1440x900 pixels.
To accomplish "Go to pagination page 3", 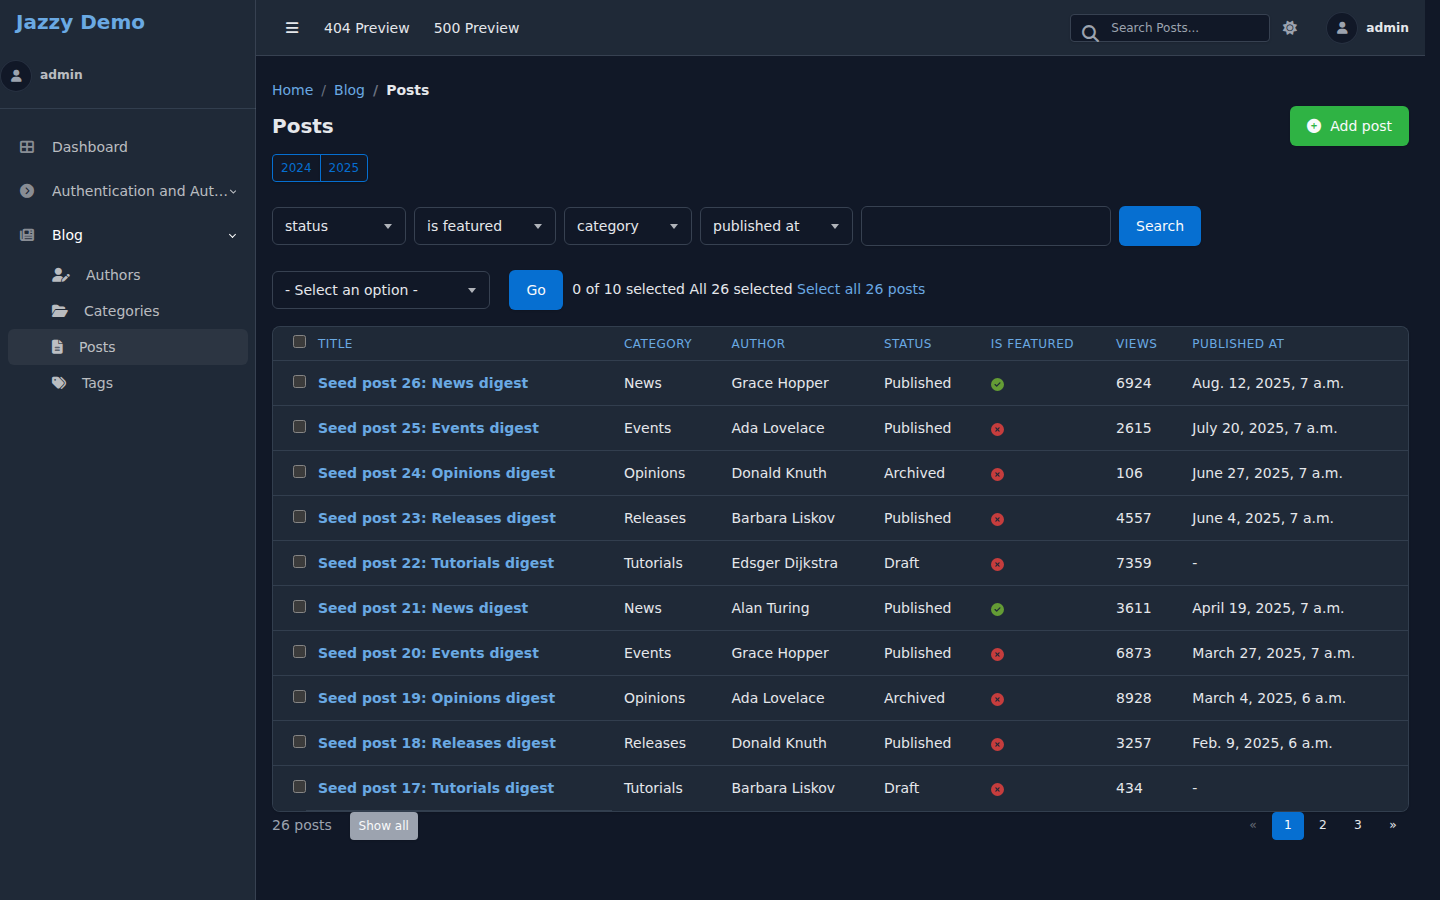I will coord(1358,826).
